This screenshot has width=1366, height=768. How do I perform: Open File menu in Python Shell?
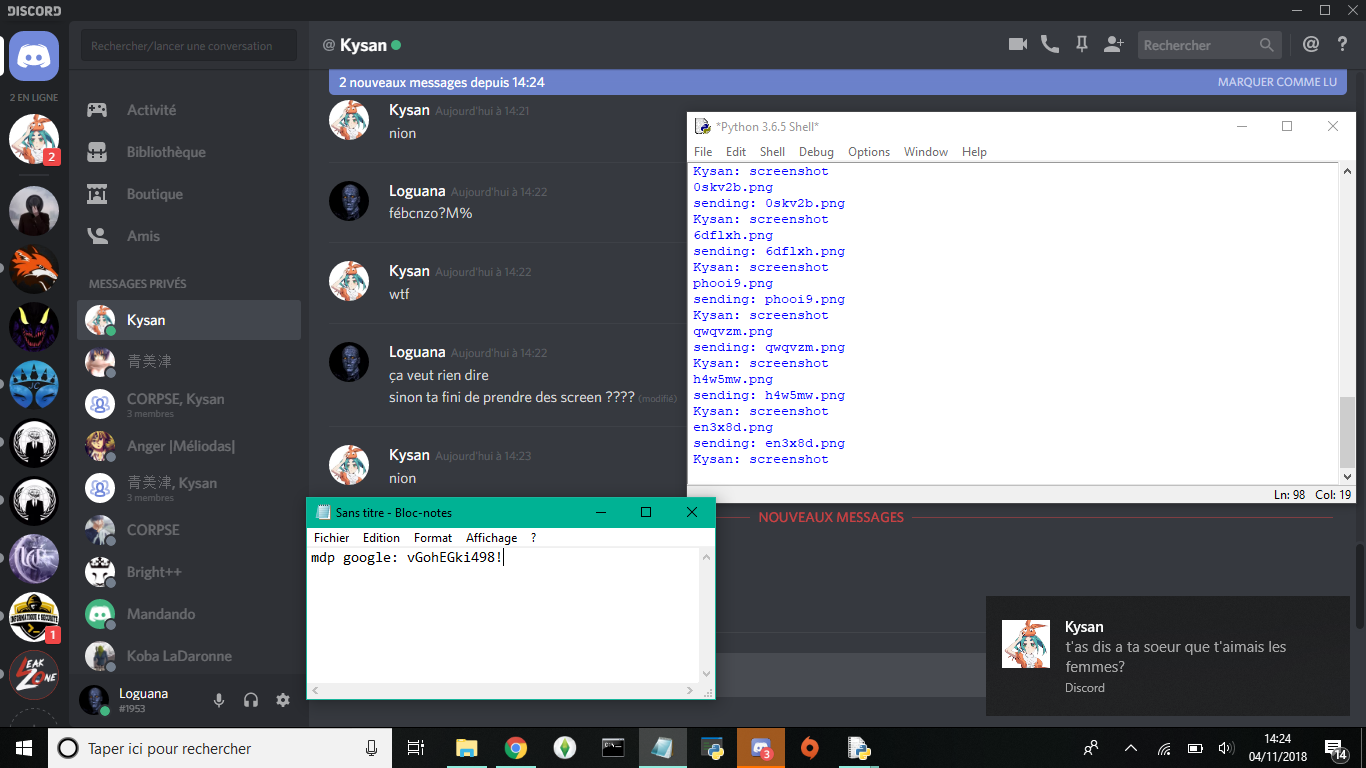pyautogui.click(x=703, y=152)
